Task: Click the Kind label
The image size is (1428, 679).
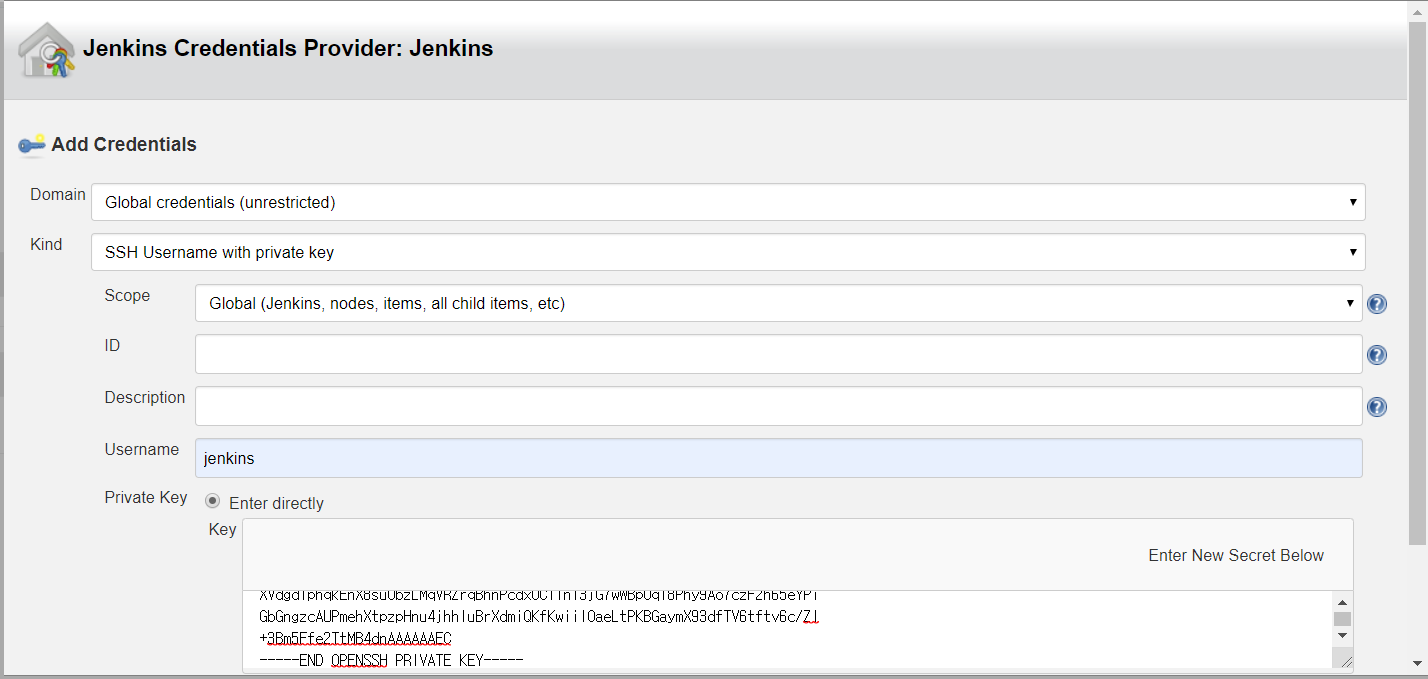Action: coord(46,244)
